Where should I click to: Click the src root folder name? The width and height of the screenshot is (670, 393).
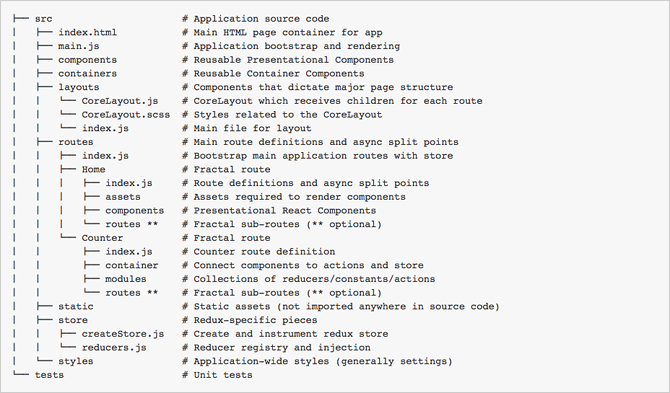tap(44, 19)
